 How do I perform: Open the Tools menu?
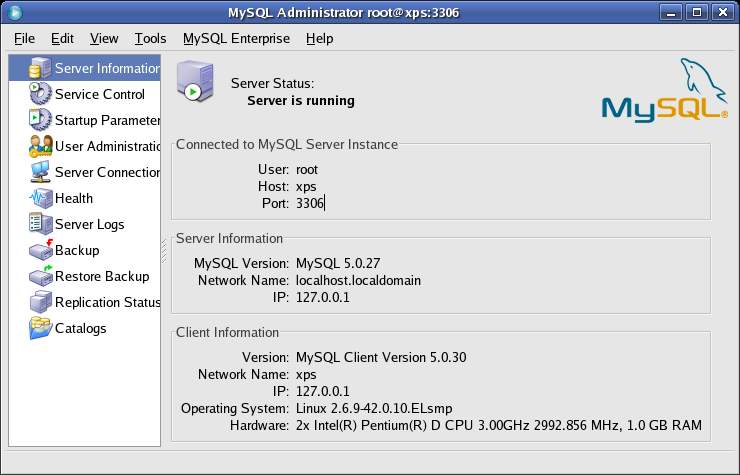coord(150,38)
